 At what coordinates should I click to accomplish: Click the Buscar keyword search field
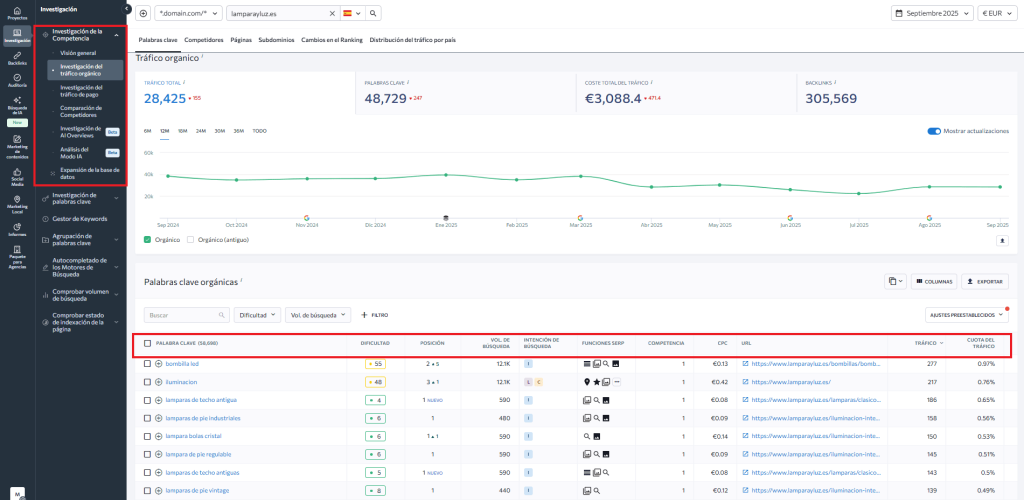[x=187, y=315]
